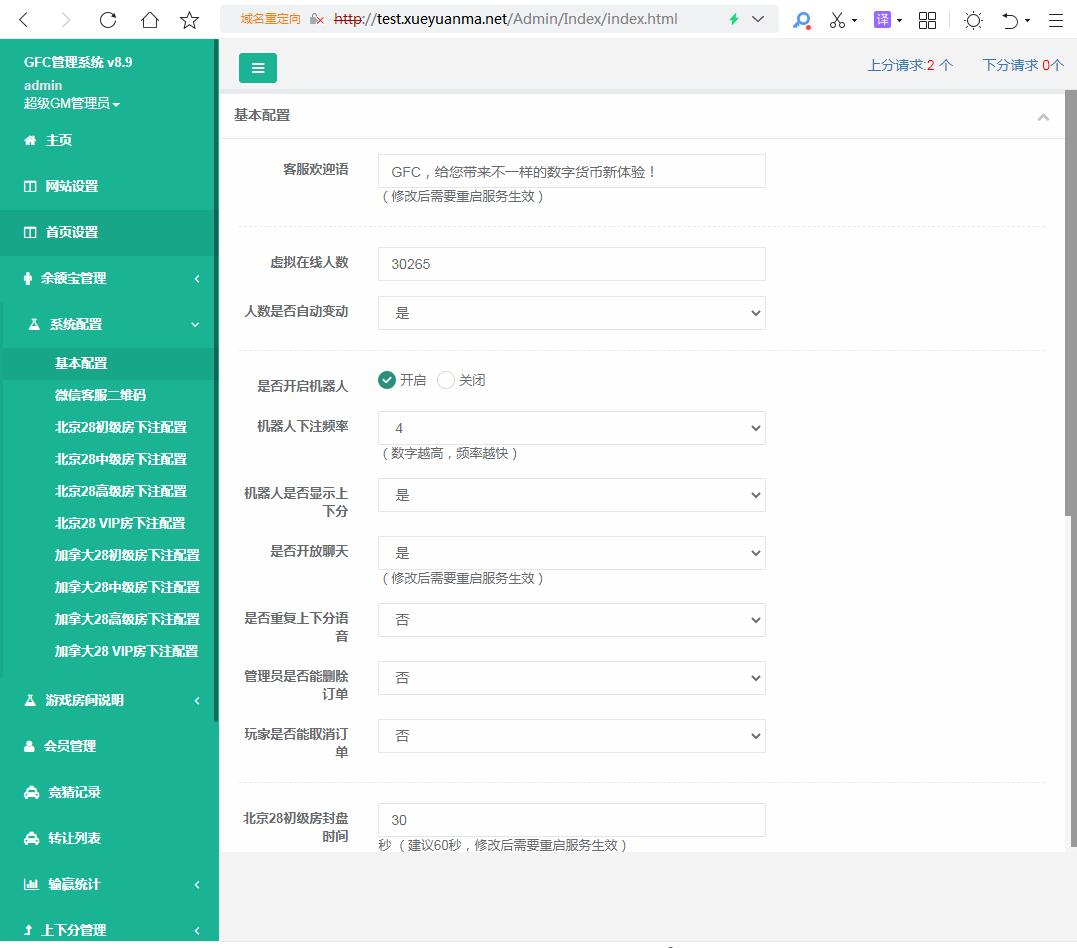This screenshot has height=948, width=1077.
Task: Toggle brightness sun icon in toolbar
Action: click(973, 20)
